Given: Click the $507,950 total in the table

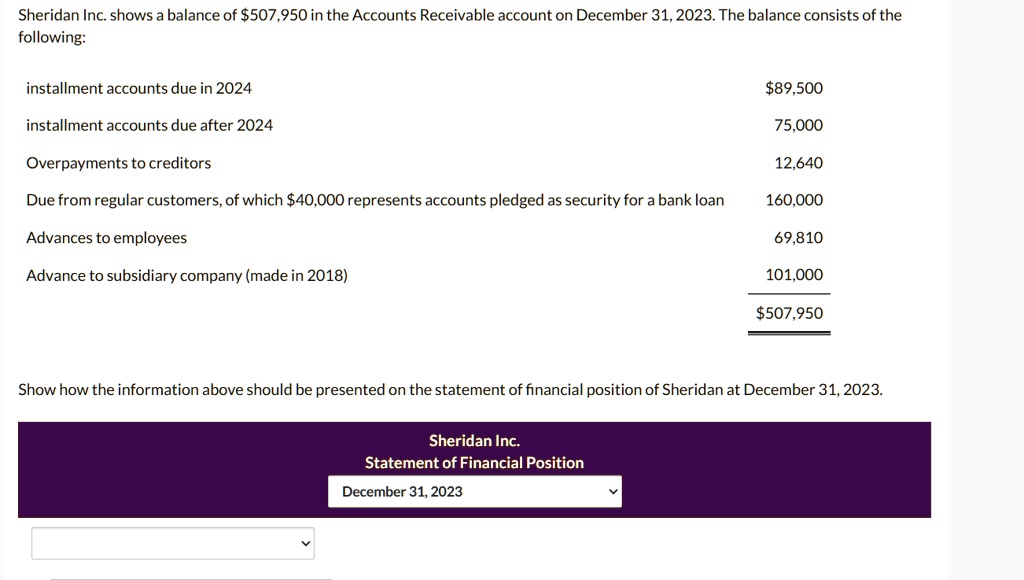Looking at the screenshot, I should pos(790,314).
